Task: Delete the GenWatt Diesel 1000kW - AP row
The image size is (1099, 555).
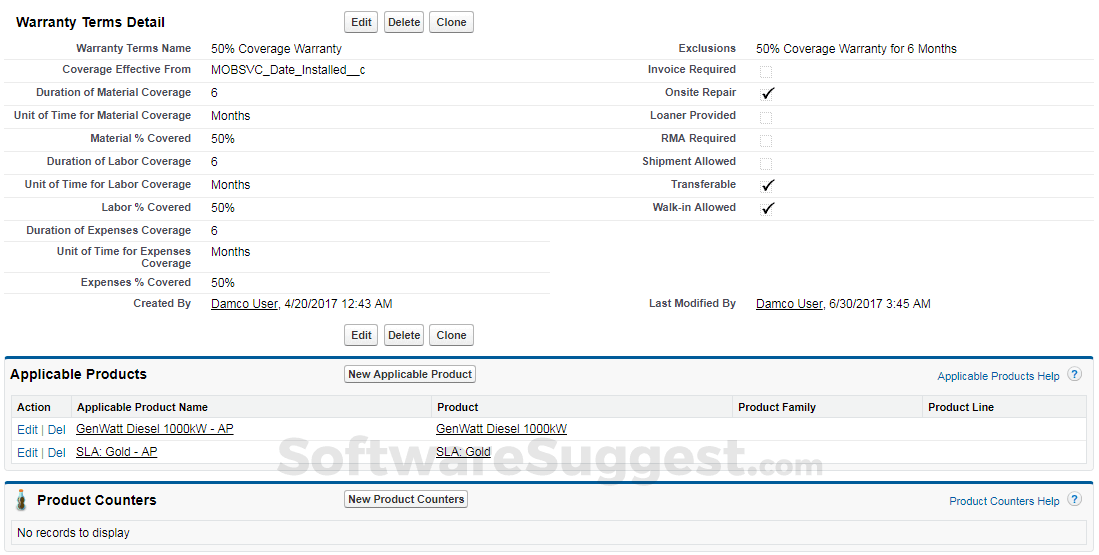Action: click(56, 430)
